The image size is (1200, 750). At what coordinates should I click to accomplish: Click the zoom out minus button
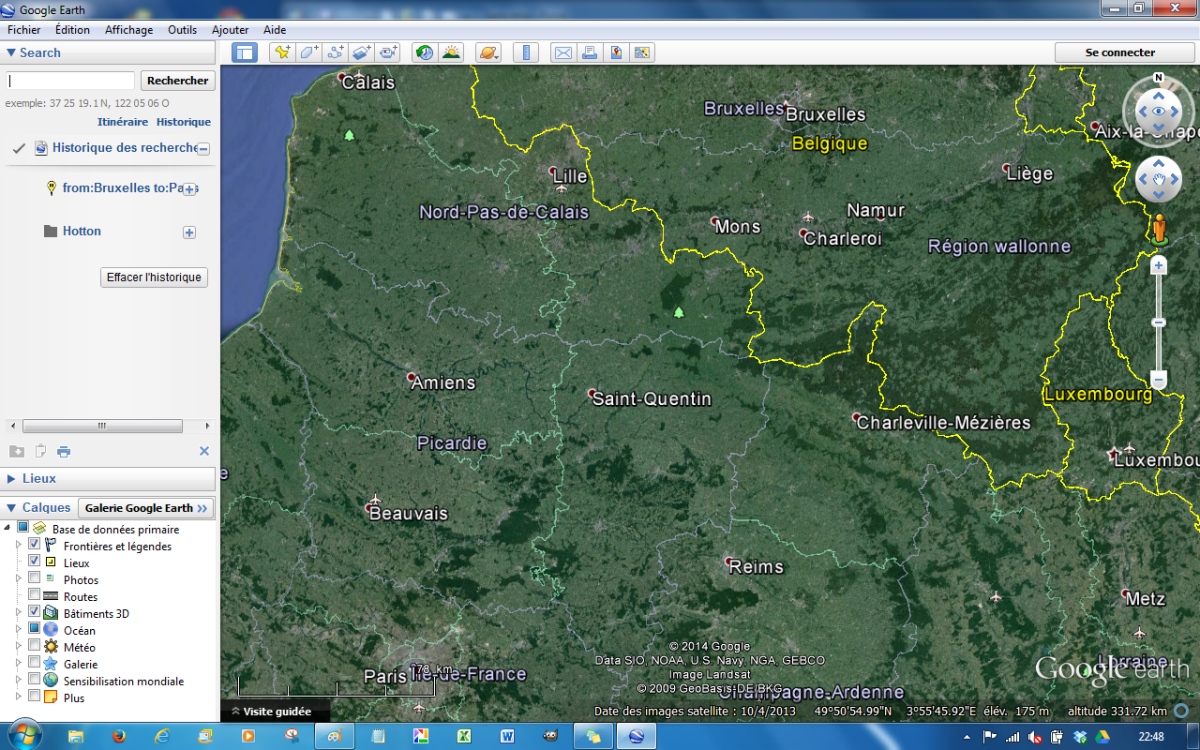coord(1159,380)
